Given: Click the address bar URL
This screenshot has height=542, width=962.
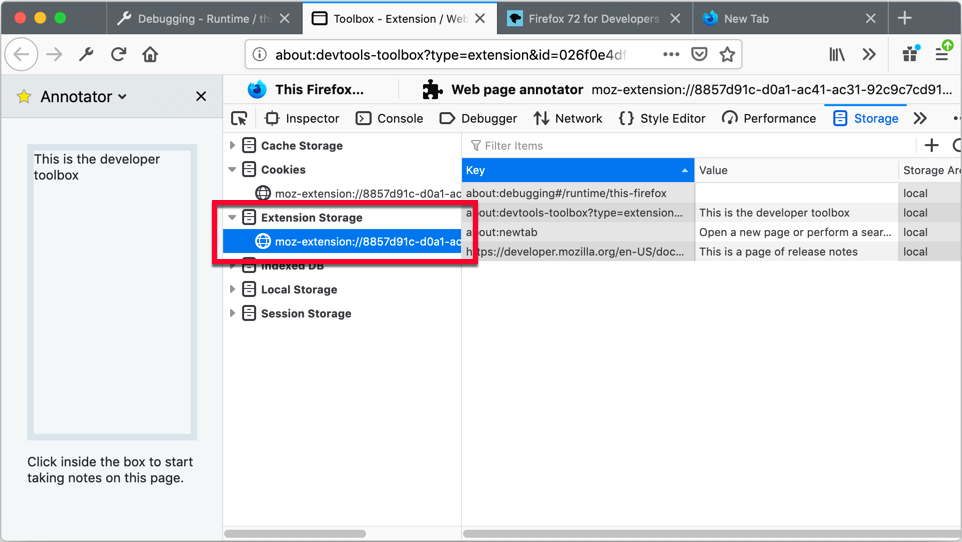Looking at the screenshot, I should click(x=451, y=55).
